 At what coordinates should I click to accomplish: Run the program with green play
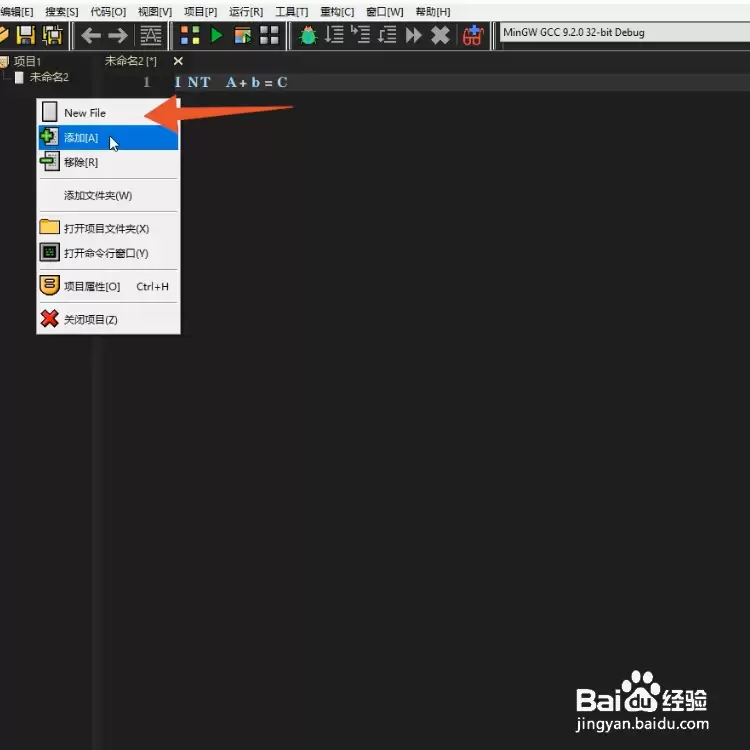pyautogui.click(x=217, y=35)
